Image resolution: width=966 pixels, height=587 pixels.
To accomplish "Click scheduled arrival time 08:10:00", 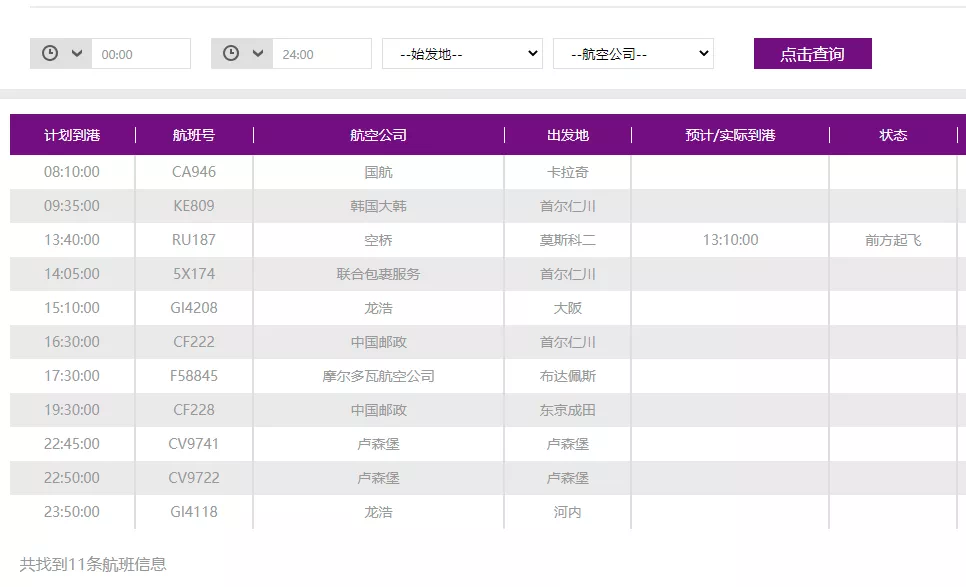I will point(72,172).
